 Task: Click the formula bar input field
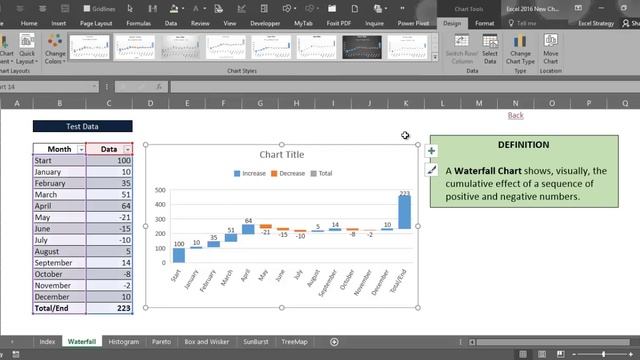[405, 87]
